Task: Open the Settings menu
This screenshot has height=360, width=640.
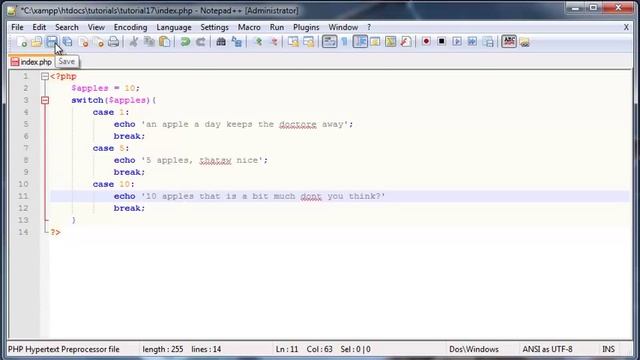Action: [x=214, y=27]
